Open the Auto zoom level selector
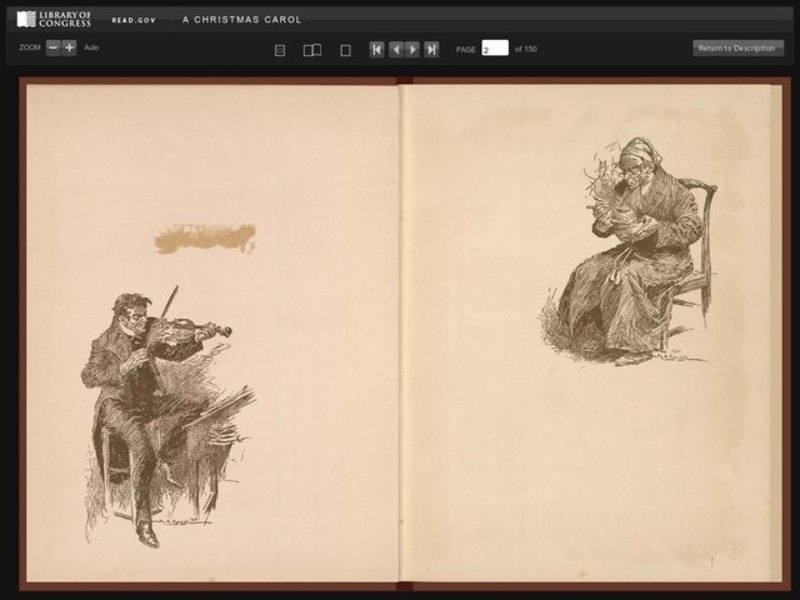The image size is (800, 600). click(x=92, y=47)
